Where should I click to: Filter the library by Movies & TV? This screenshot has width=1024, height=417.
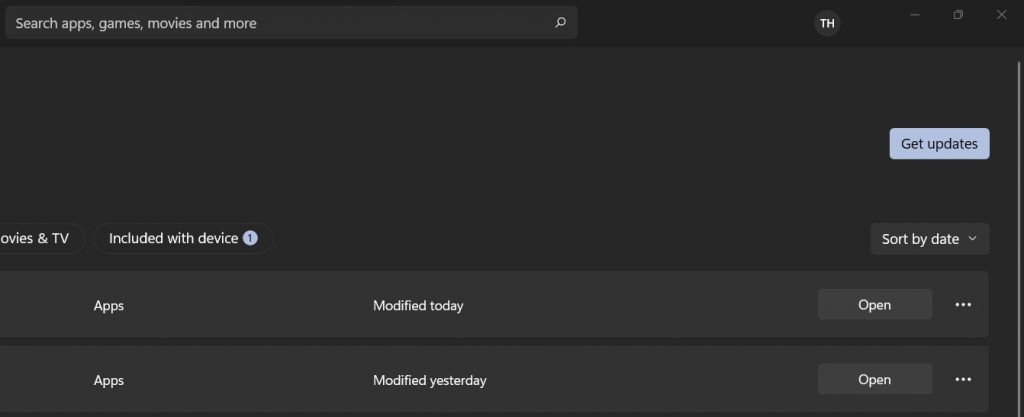click(x=36, y=238)
